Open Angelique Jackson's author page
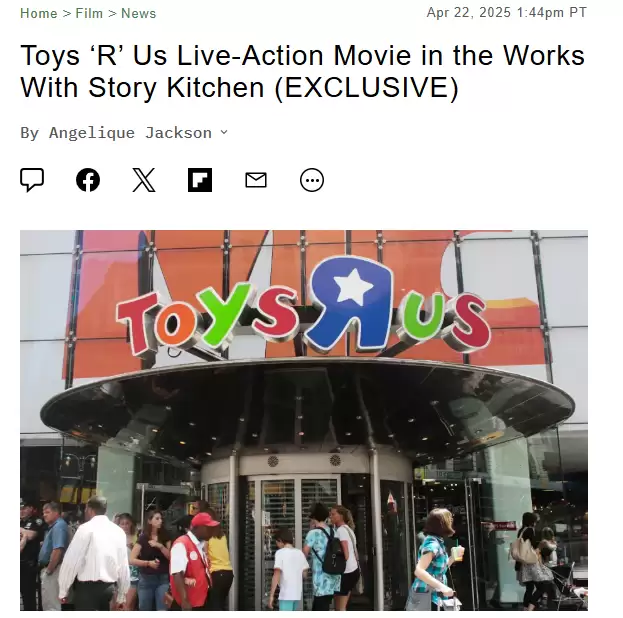The height and width of the screenshot is (618, 623). (130, 133)
